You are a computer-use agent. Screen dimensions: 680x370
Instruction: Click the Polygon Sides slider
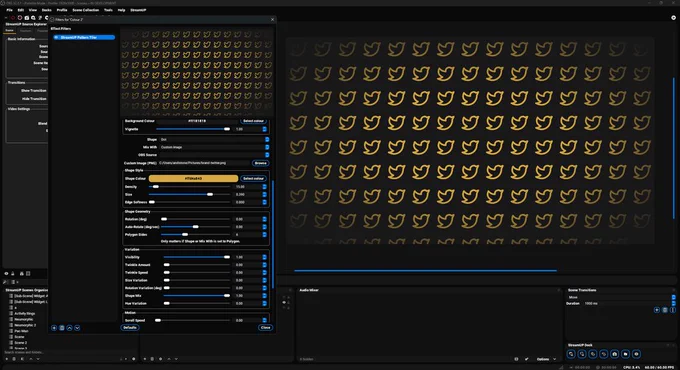[196, 235]
